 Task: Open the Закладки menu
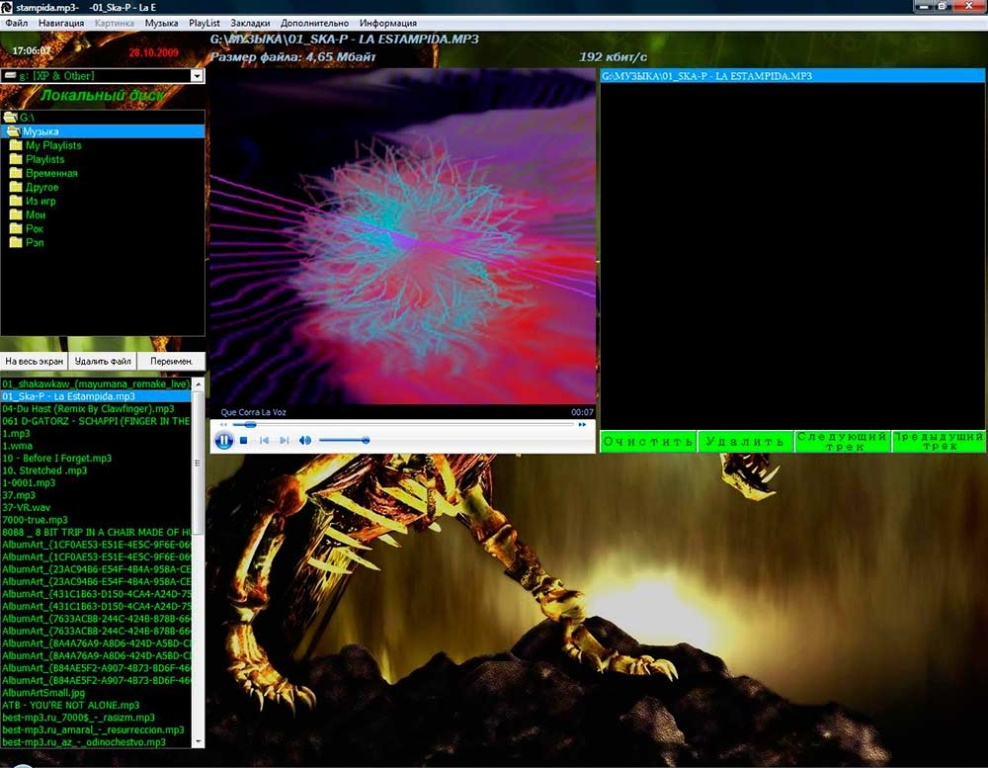(250, 23)
